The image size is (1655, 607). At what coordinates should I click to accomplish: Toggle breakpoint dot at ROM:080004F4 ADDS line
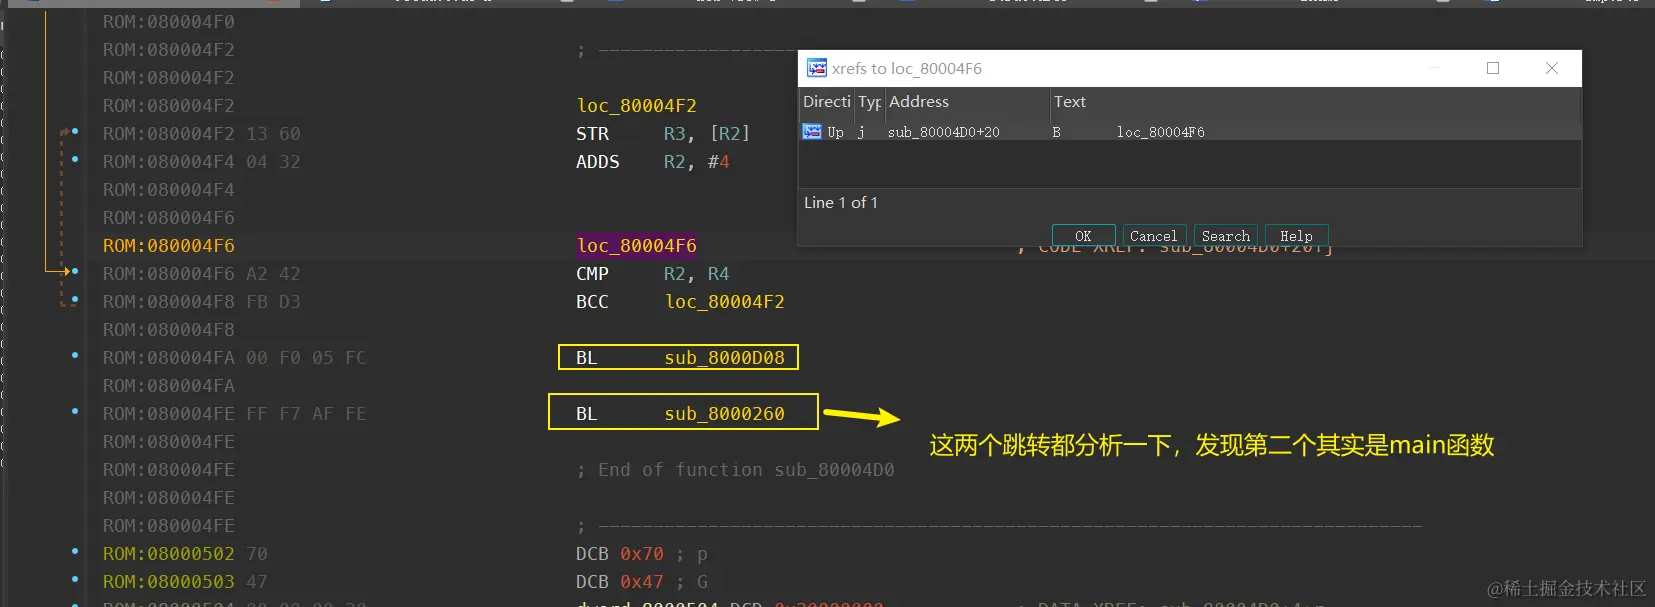point(75,159)
